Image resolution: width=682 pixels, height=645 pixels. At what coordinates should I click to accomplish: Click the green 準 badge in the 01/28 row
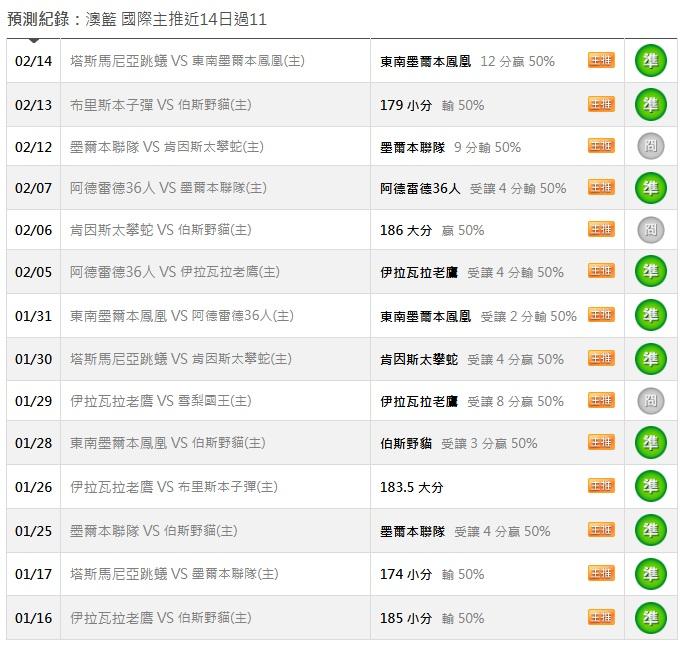point(651,443)
